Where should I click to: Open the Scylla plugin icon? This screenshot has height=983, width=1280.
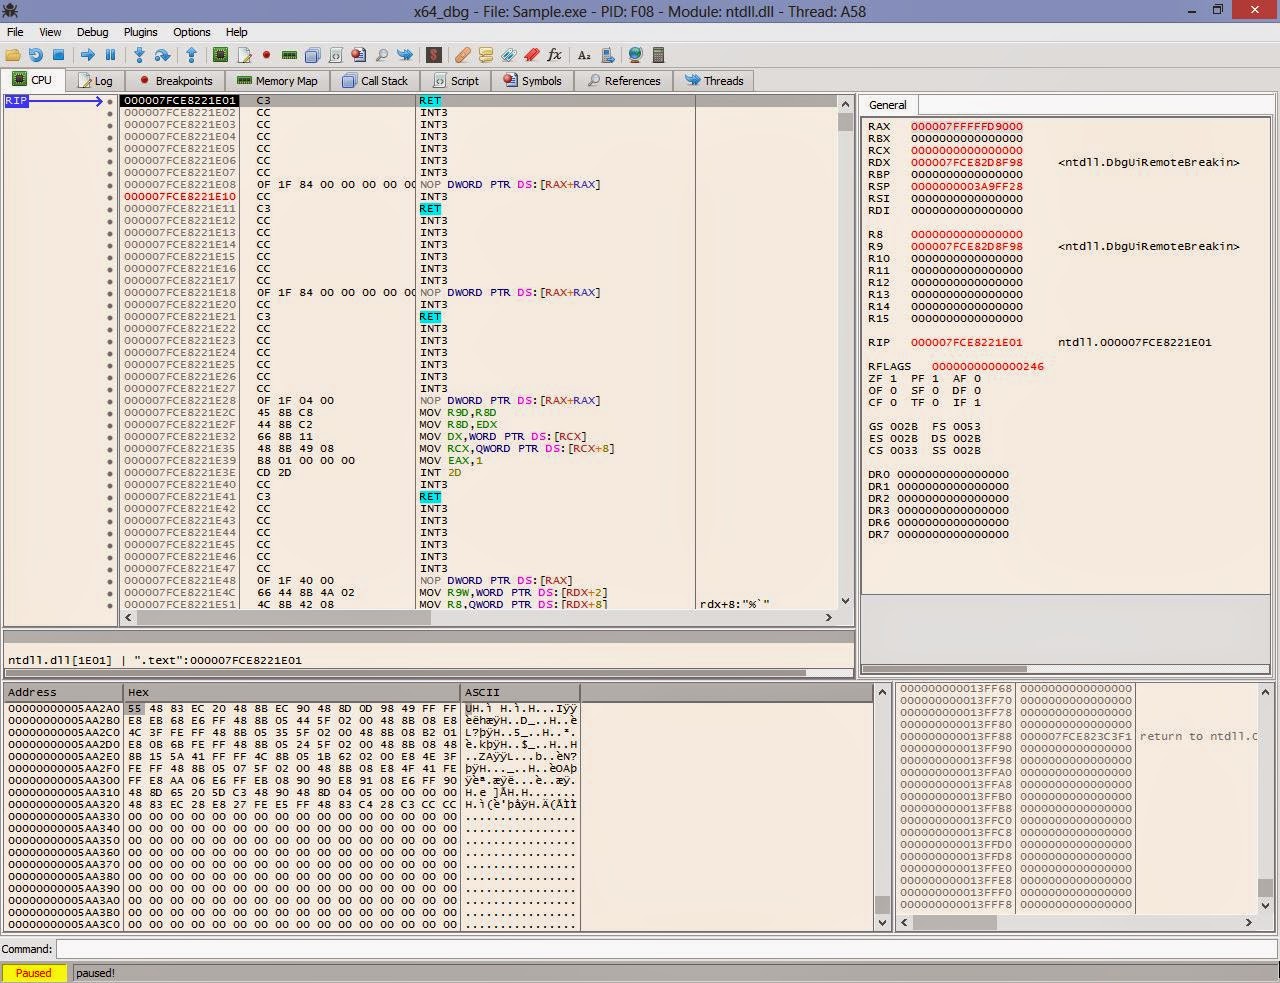pos(433,55)
